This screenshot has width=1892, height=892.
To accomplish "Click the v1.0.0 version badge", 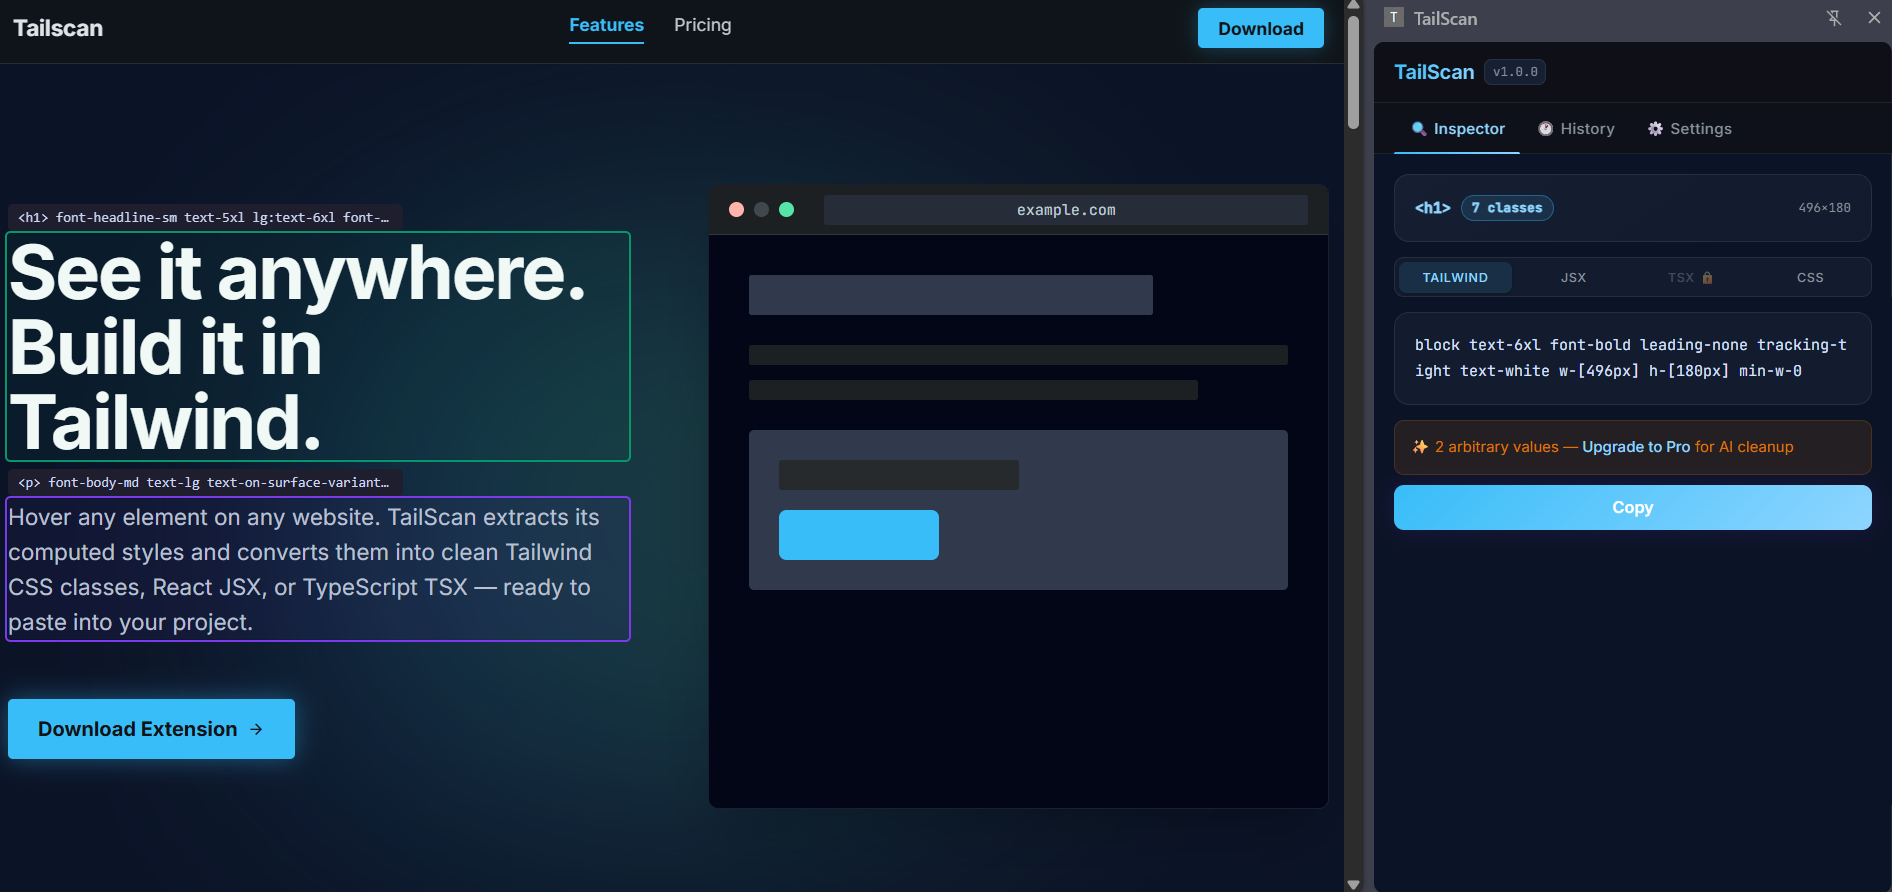I will tap(1515, 72).
